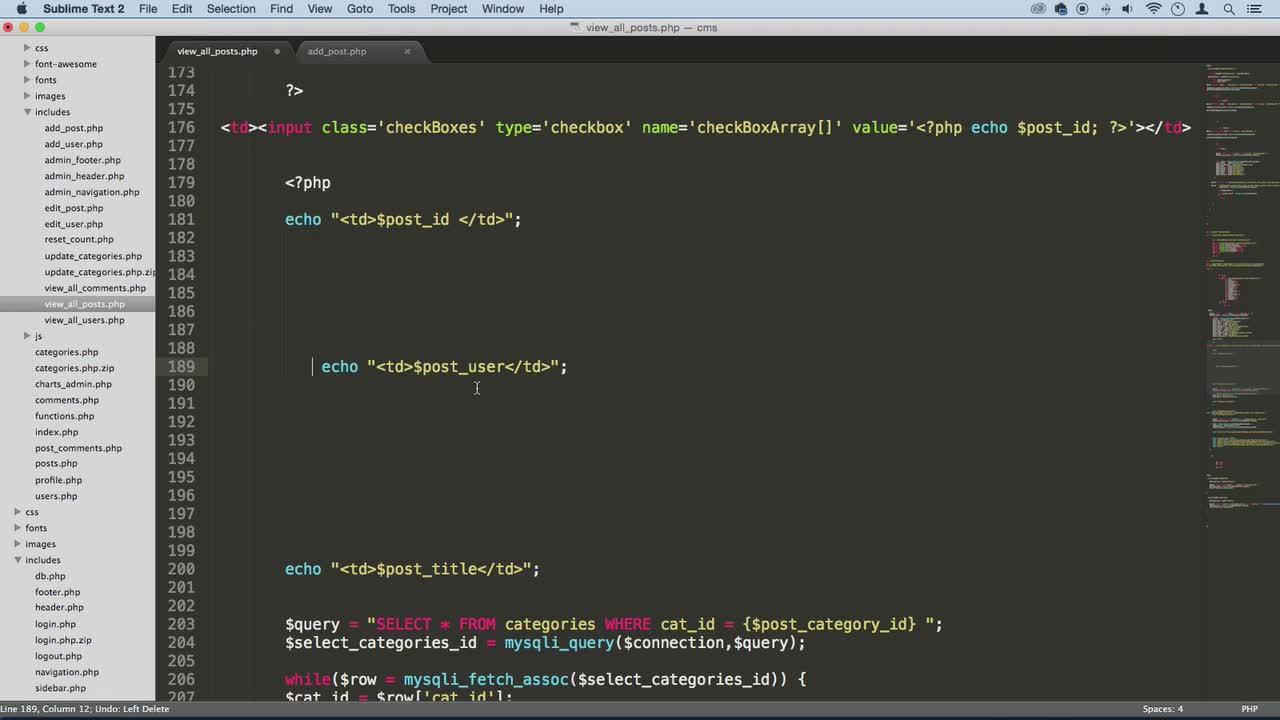Change indentation via Spaces: 4
Screen dimensions: 1280x720
click(1163, 709)
